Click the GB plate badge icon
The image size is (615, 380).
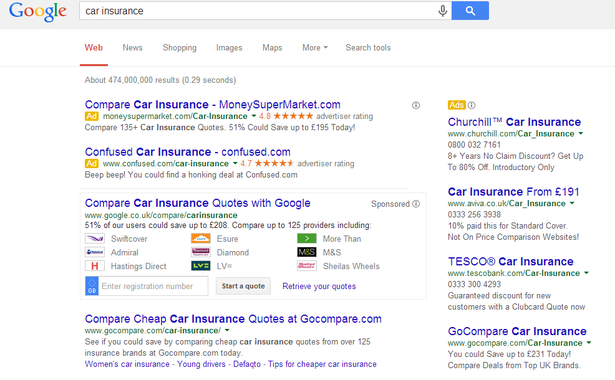pyautogui.click(x=92, y=286)
